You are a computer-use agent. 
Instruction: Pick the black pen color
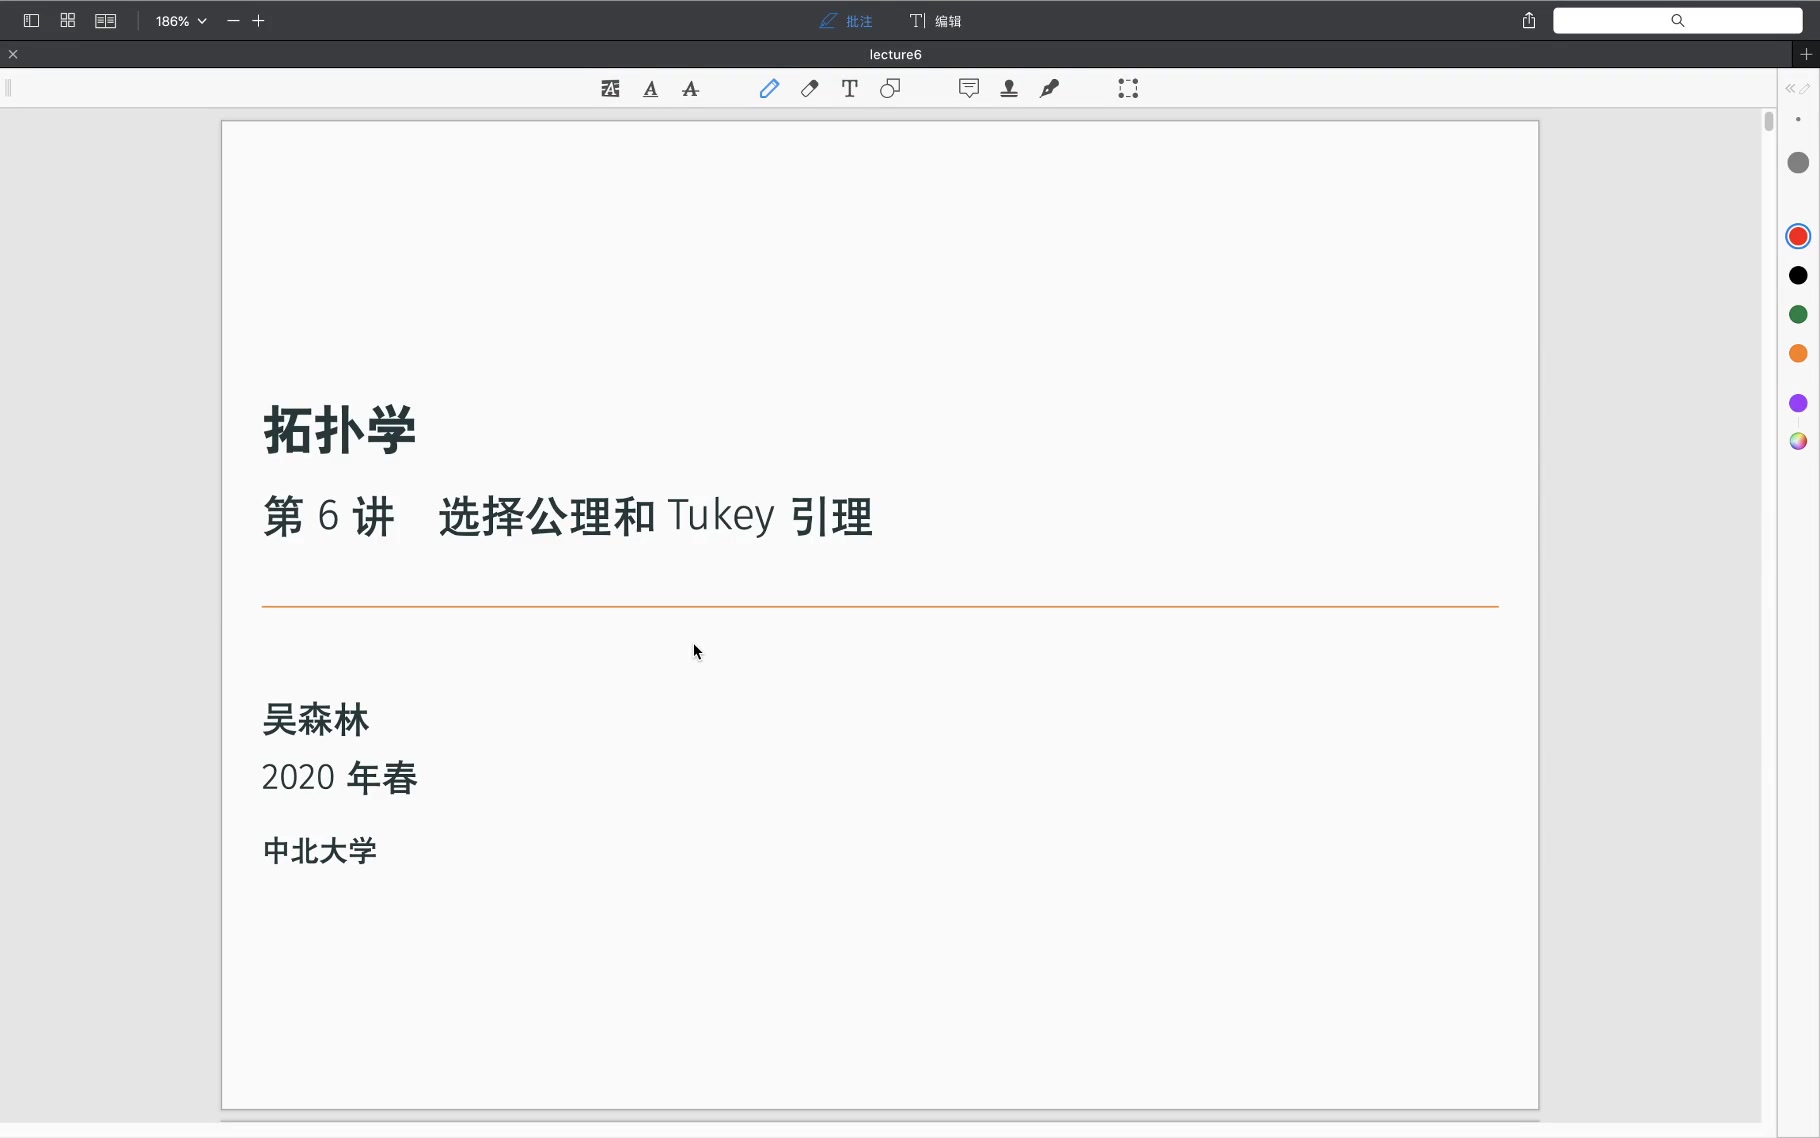1798,275
